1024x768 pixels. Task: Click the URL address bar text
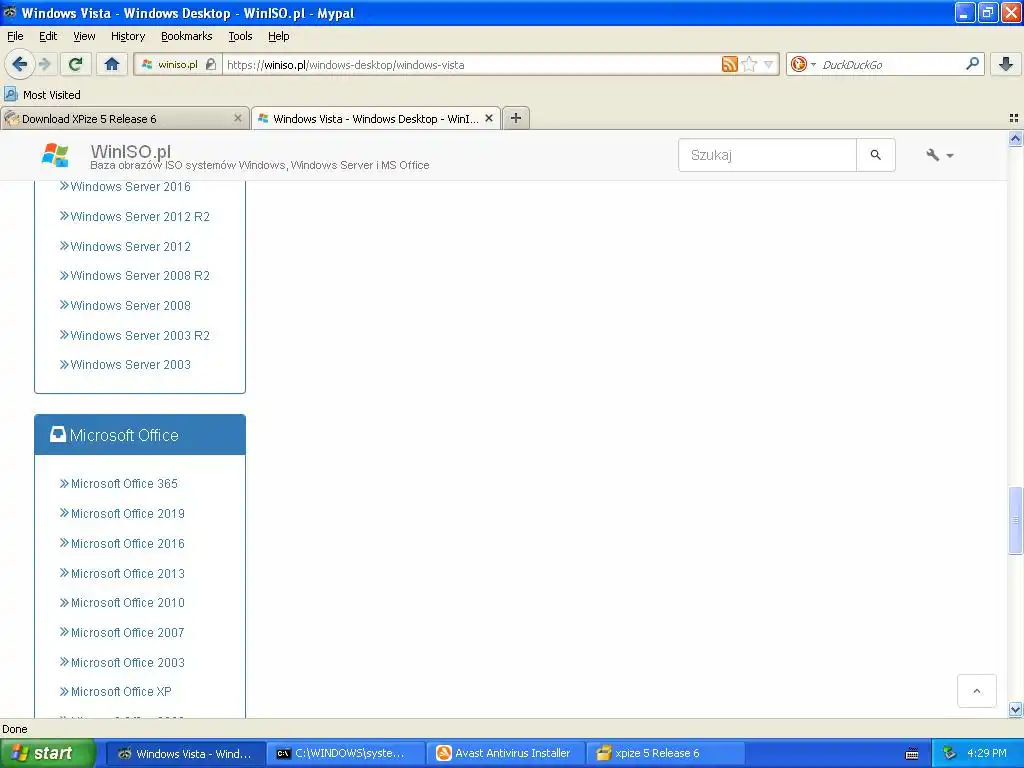point(345,65)
